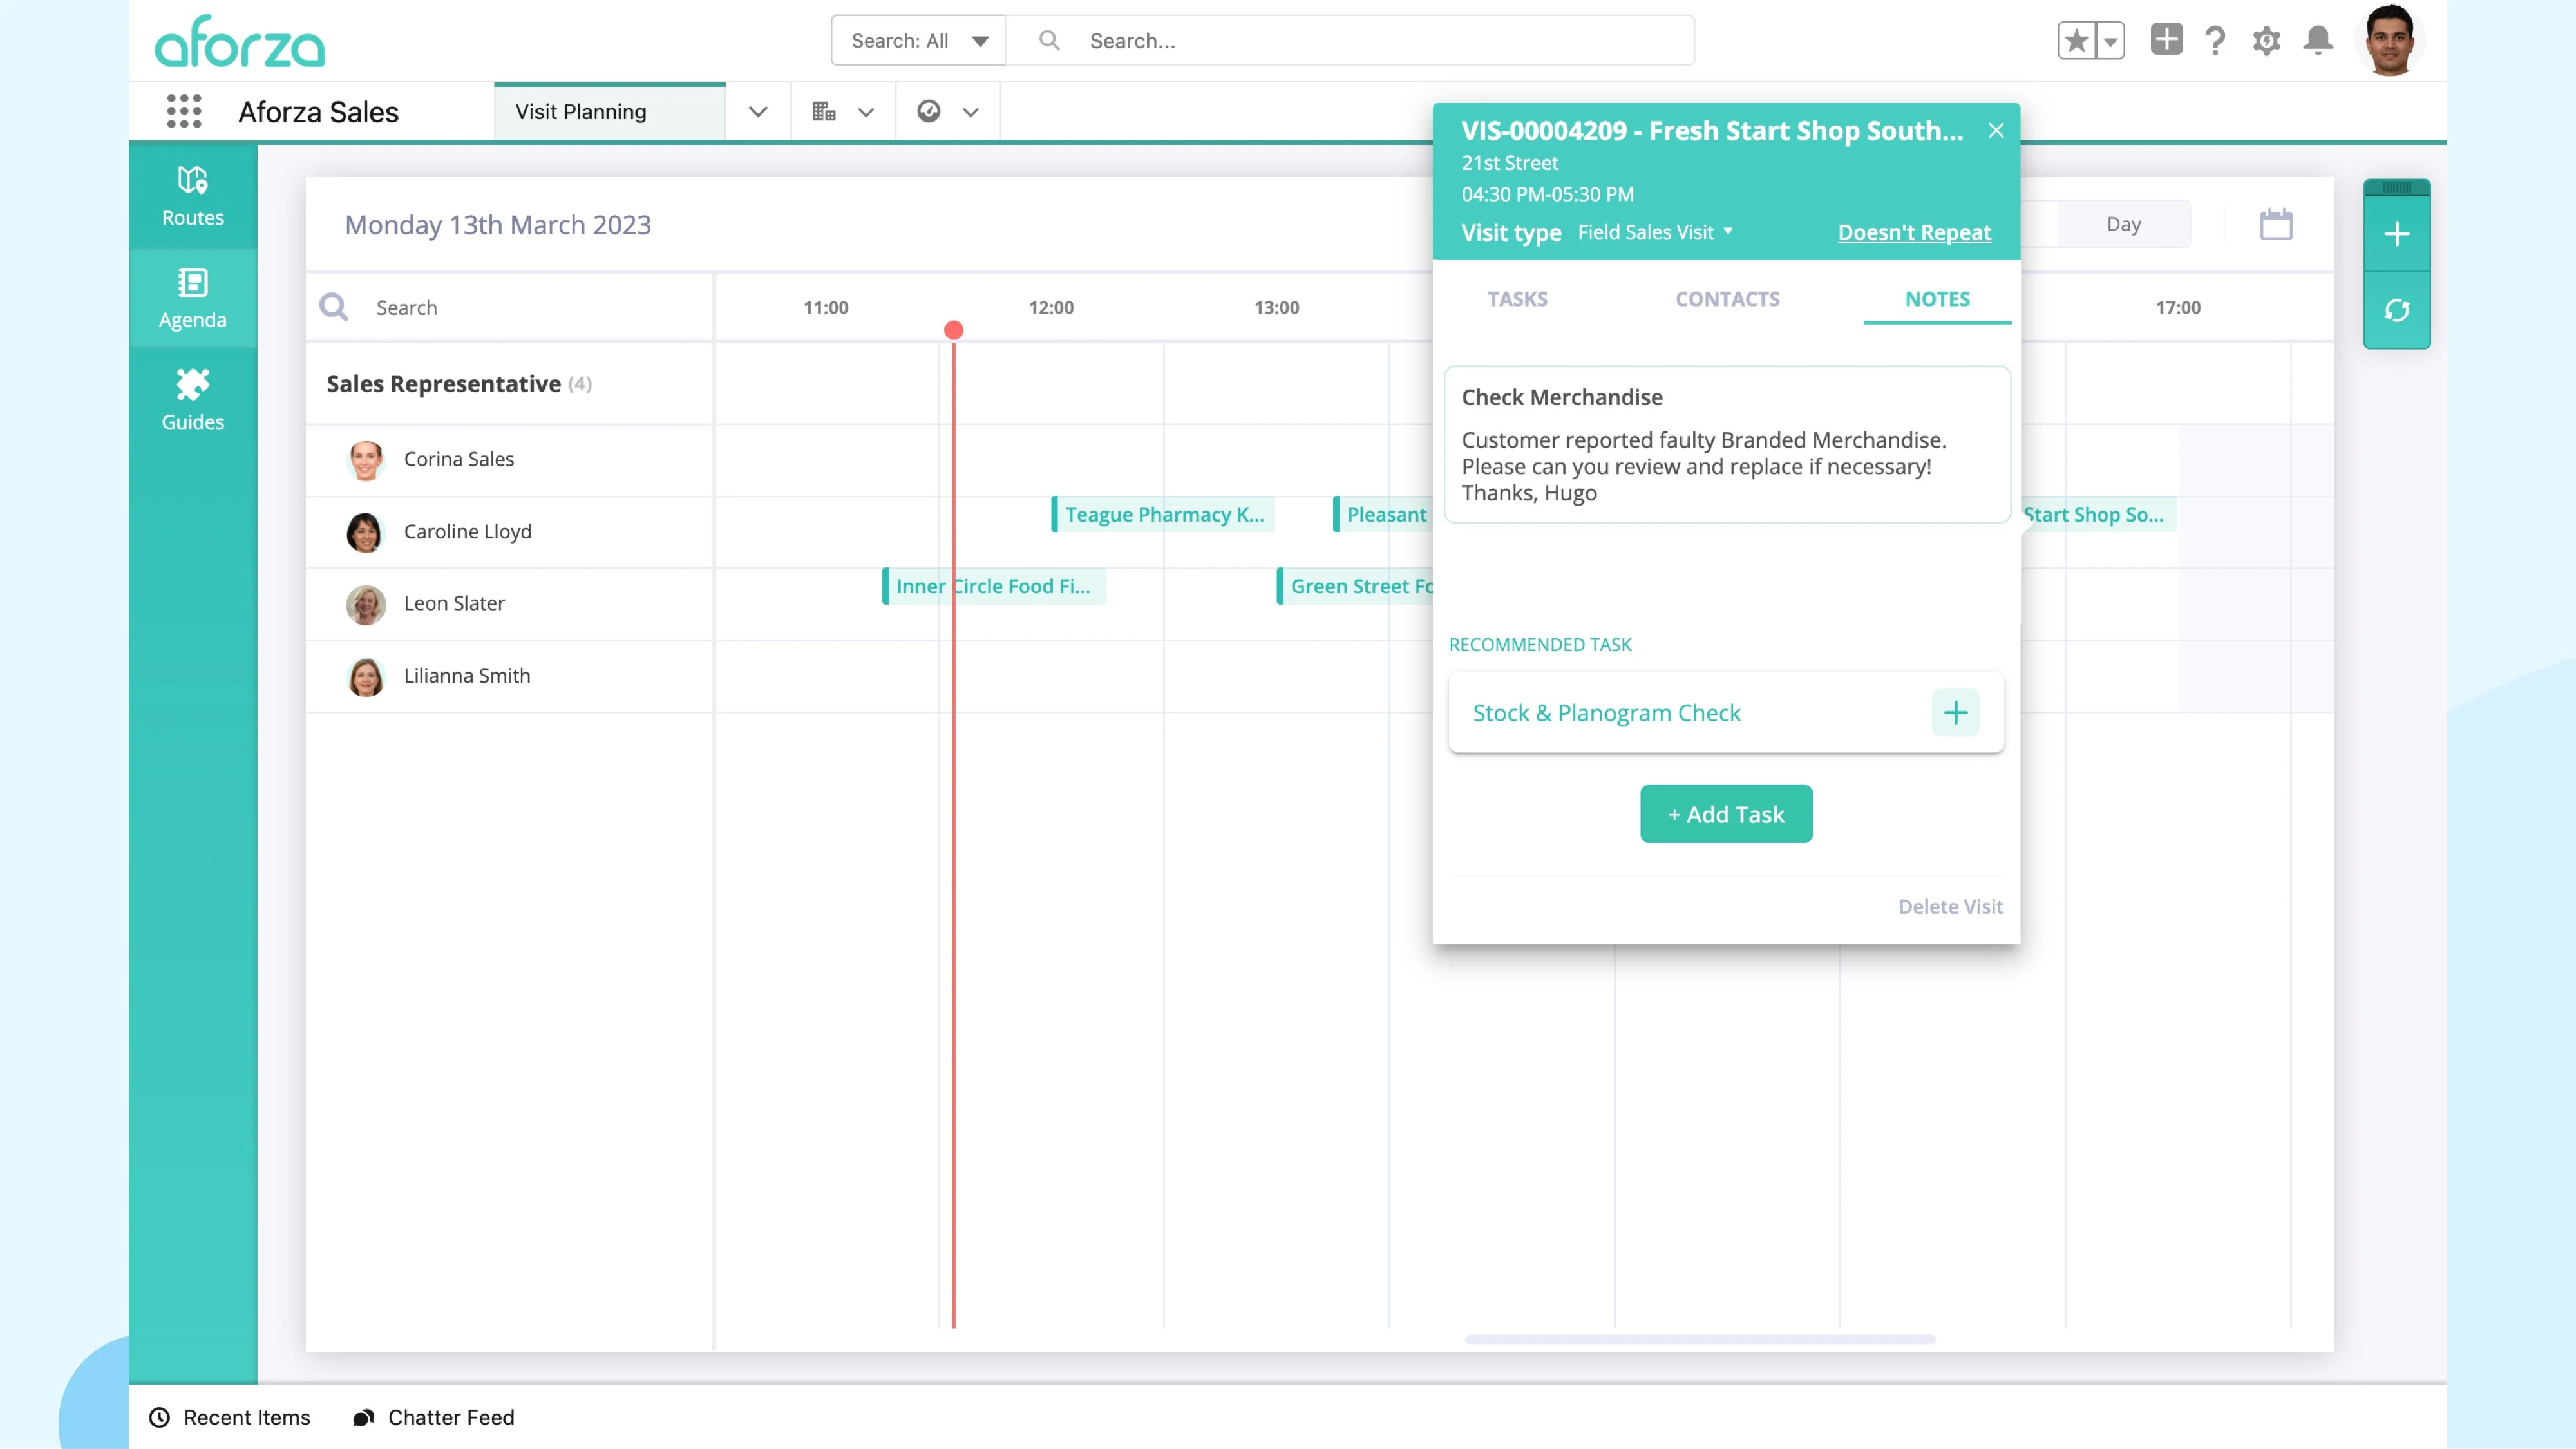Click Corina Sales avatar

[365, 460]
